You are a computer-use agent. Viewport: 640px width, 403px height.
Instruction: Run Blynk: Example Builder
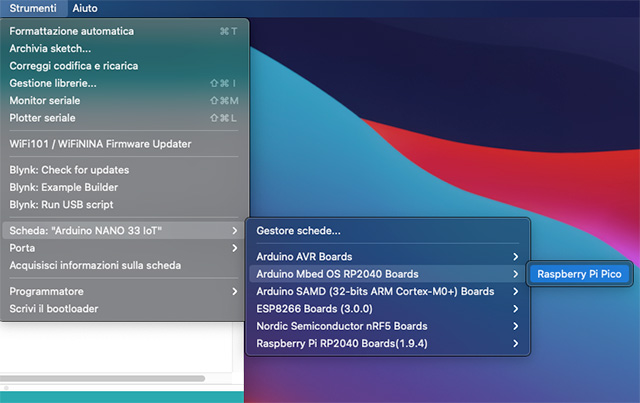[64, 187]
